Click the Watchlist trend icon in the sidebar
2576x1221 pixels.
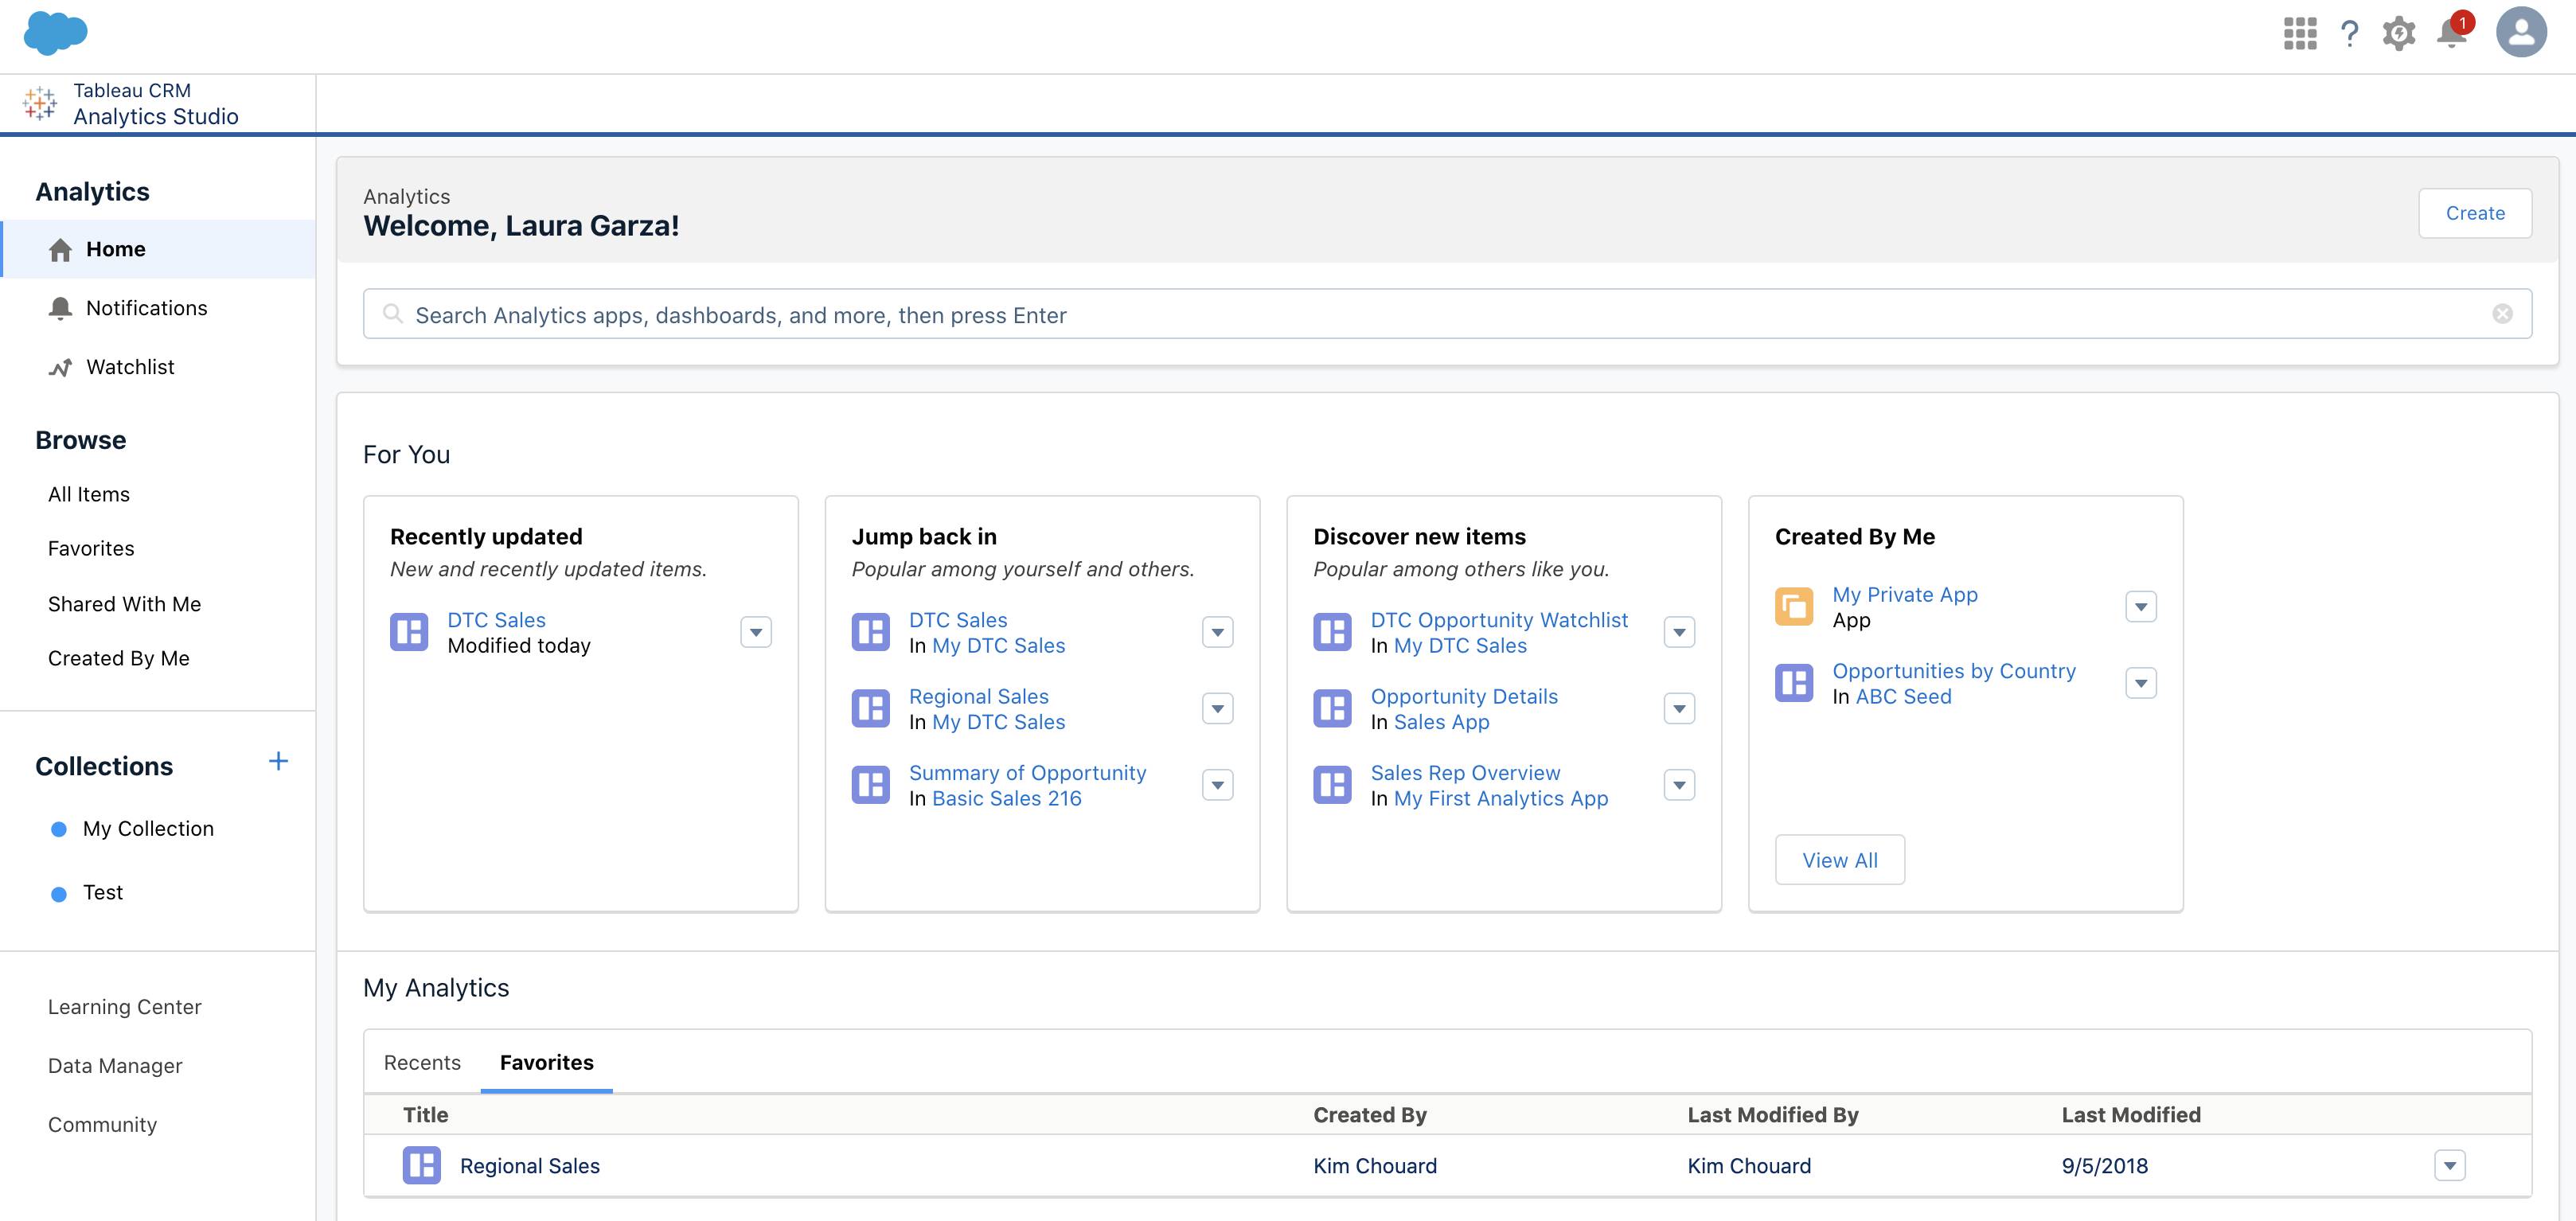[x=60, y=368]
